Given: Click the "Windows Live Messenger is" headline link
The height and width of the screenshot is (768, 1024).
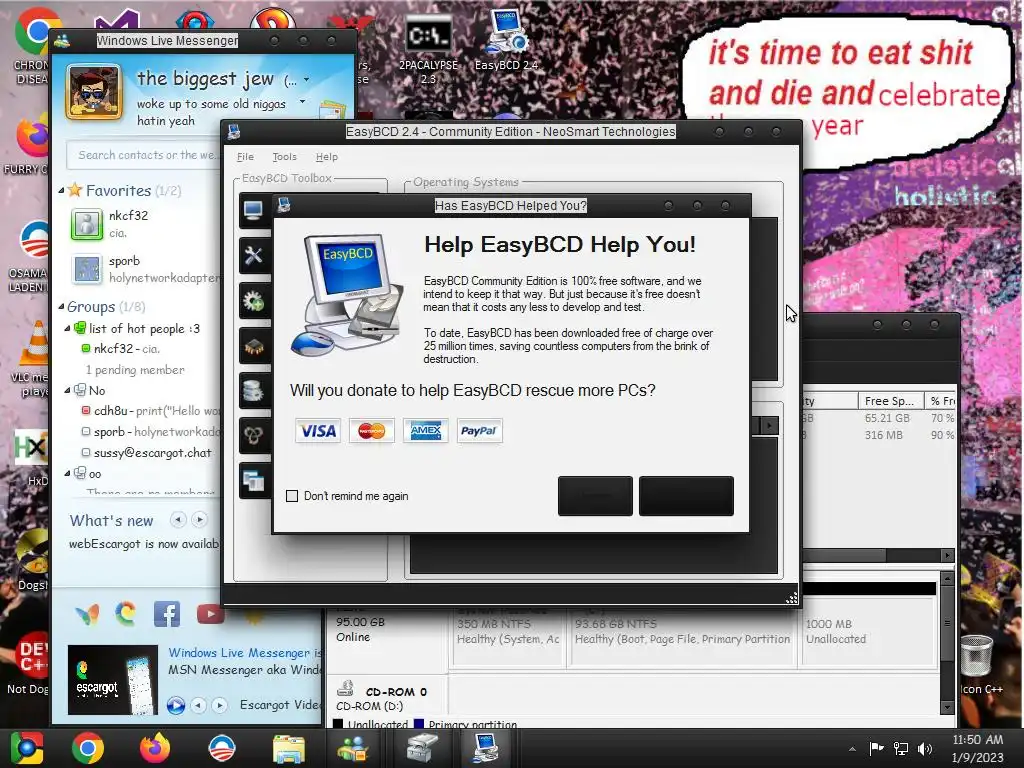Looking at the screenshot, I should coord(245,652).
